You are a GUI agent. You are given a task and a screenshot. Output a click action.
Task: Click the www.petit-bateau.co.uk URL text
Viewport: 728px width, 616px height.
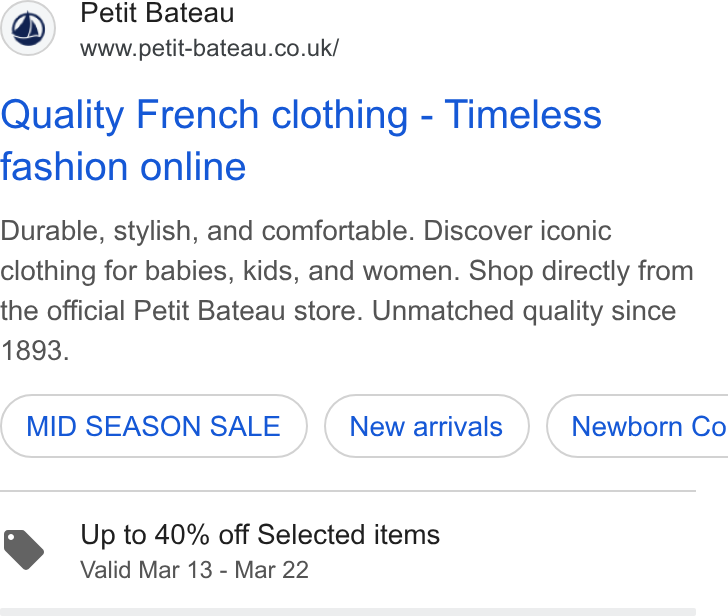tap(209, 49)
